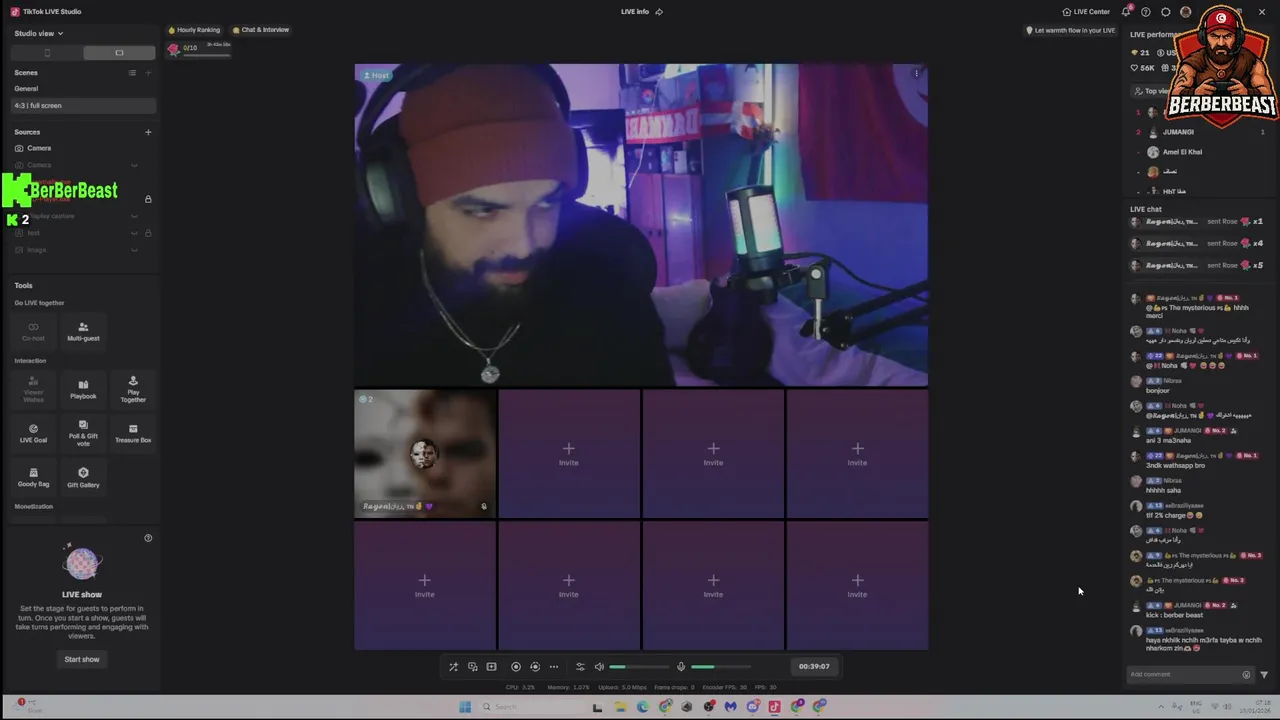Open the Chat & Interview tab
Image resolution: width=1280 pixels, height=720 pixels.
pyautogui.click(x=261, y=30)
